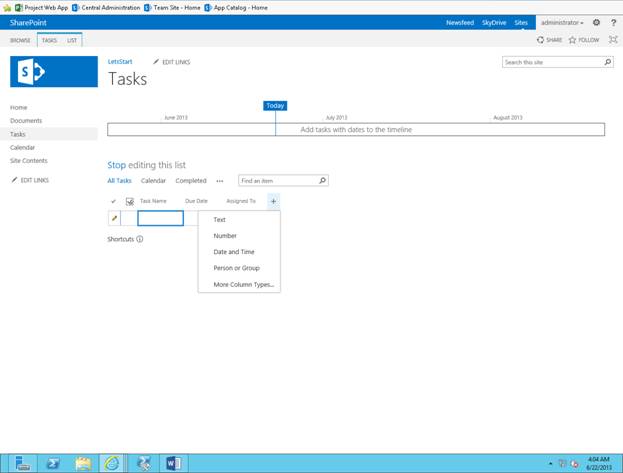623x473 pixels.
Task: Click the Today timeline marker
Action: [275, 106]
